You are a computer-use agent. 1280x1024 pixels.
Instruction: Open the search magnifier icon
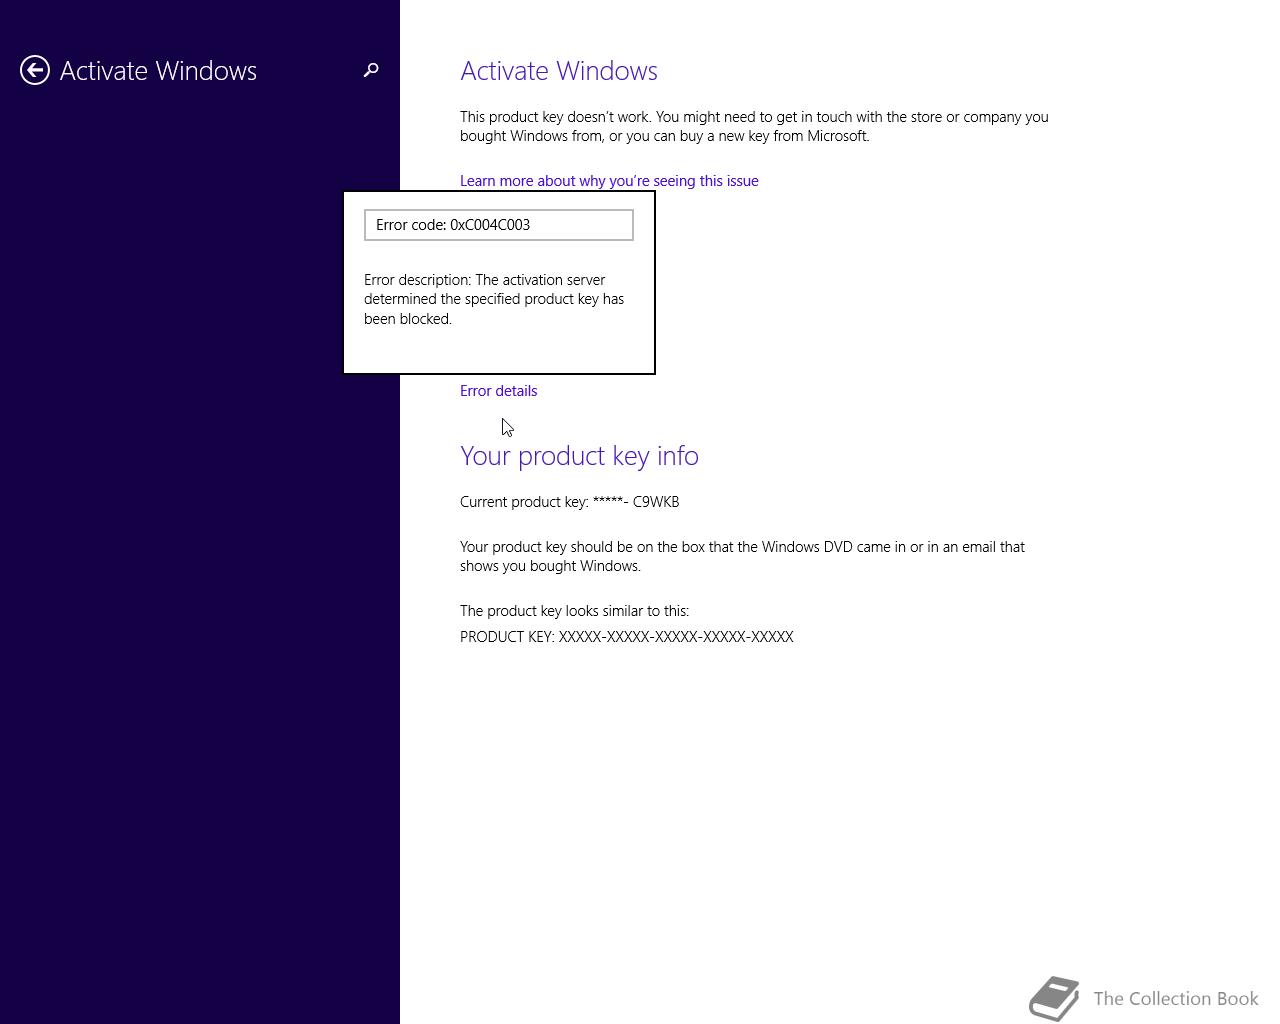tap(371, 70)
